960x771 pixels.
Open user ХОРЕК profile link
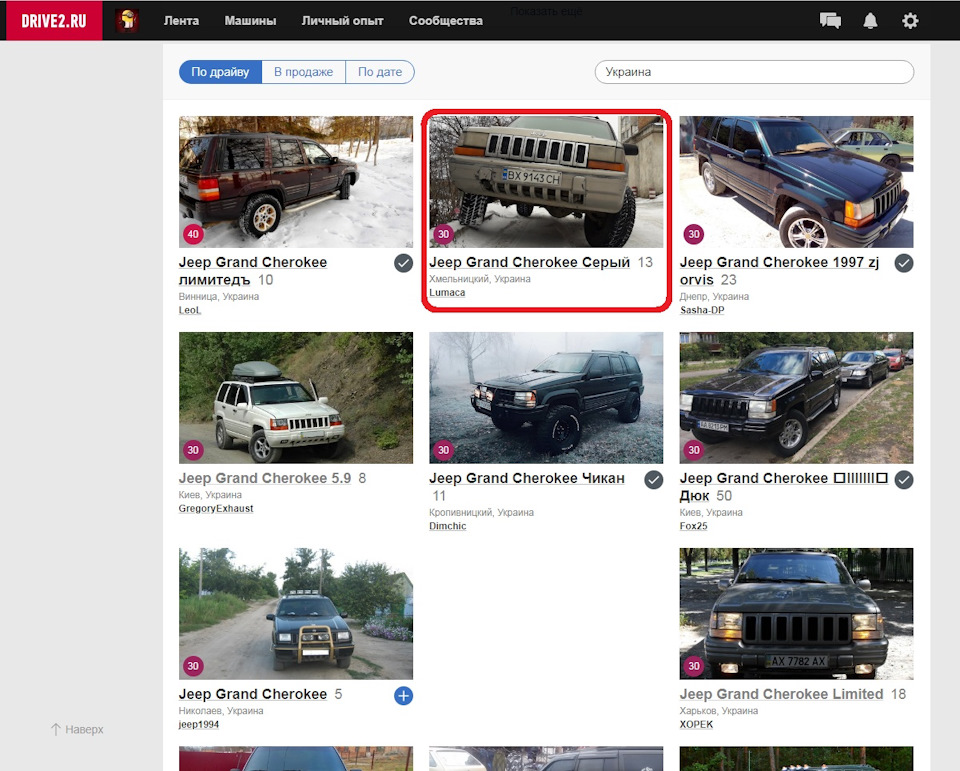click(x=696, y=724)
